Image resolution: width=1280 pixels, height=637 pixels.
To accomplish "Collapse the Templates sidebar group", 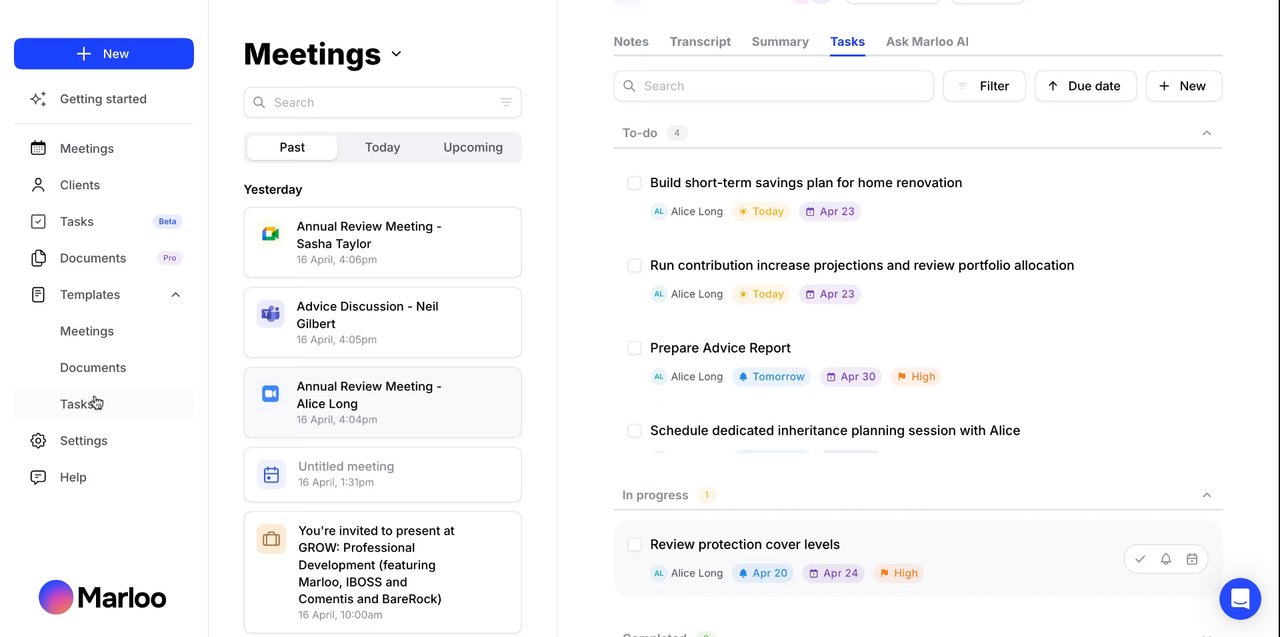I will point(176,295).
